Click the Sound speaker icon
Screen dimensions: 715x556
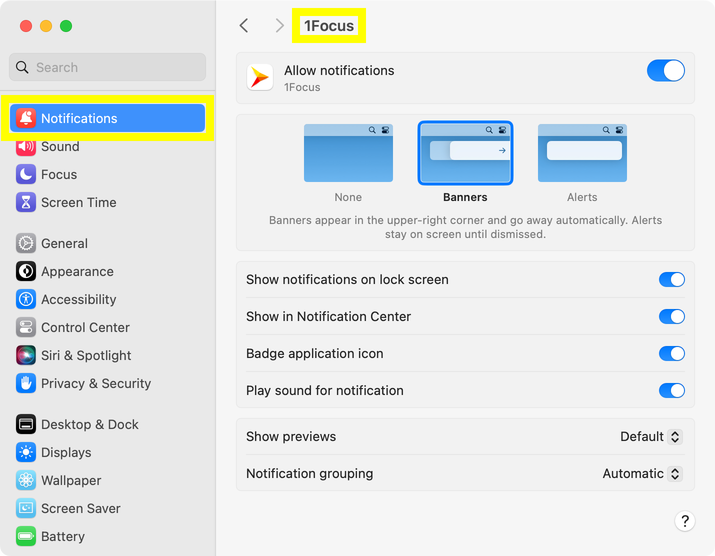click(26, 146)
